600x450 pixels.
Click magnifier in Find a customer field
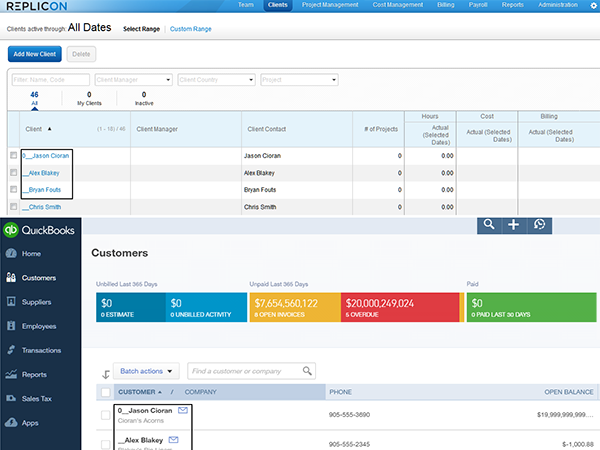click(x=307, y=371)
